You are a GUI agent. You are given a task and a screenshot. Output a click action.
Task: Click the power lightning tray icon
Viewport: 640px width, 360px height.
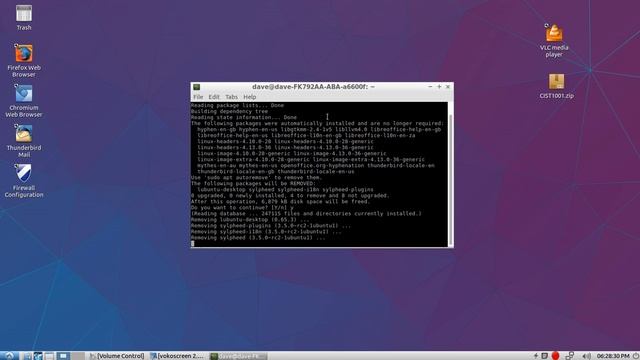536,356
